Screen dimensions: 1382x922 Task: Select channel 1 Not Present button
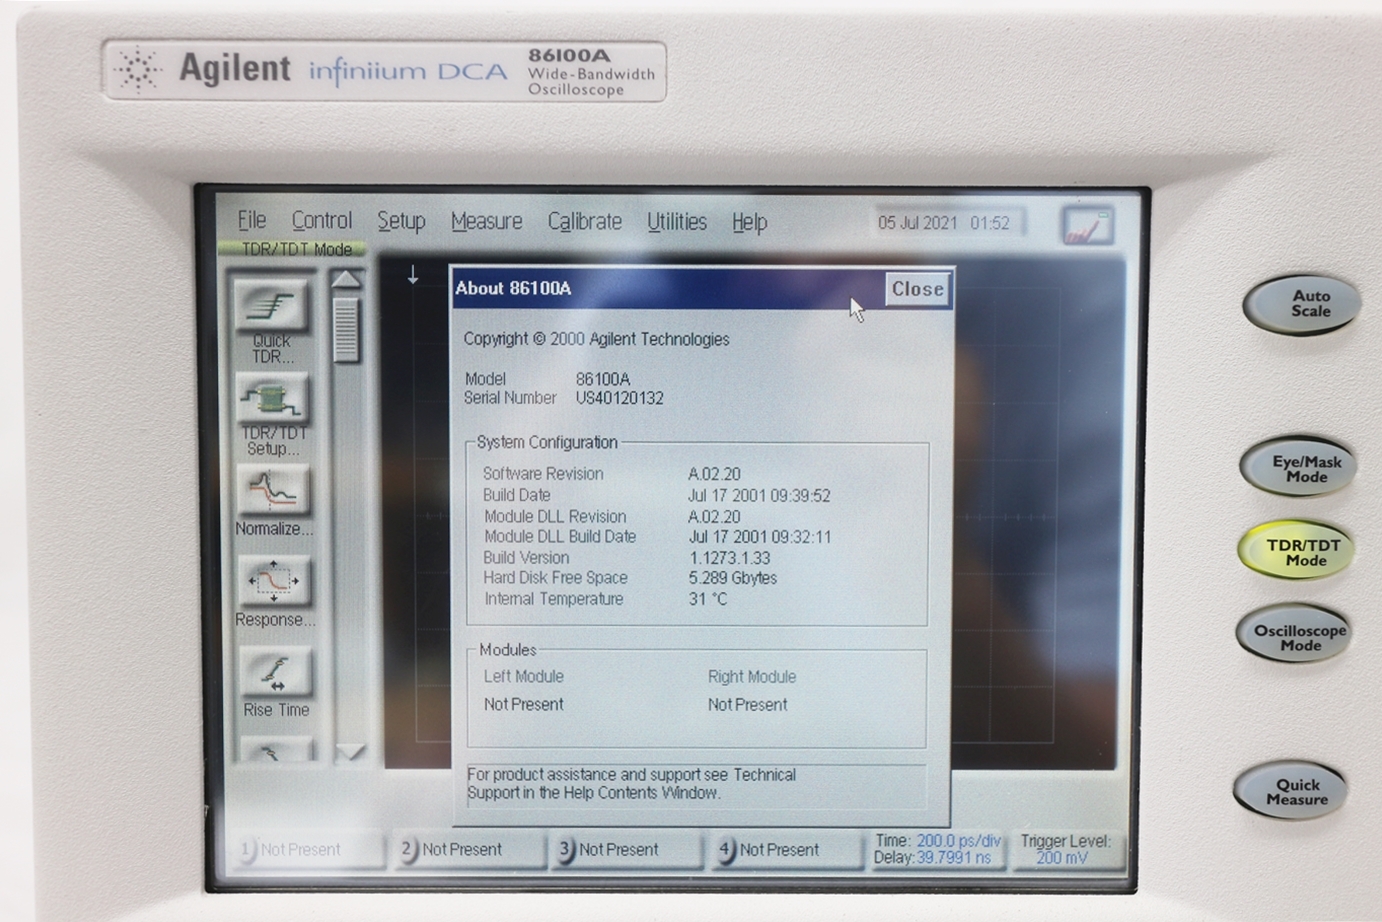pyautogui.click(x=310, y=850)
